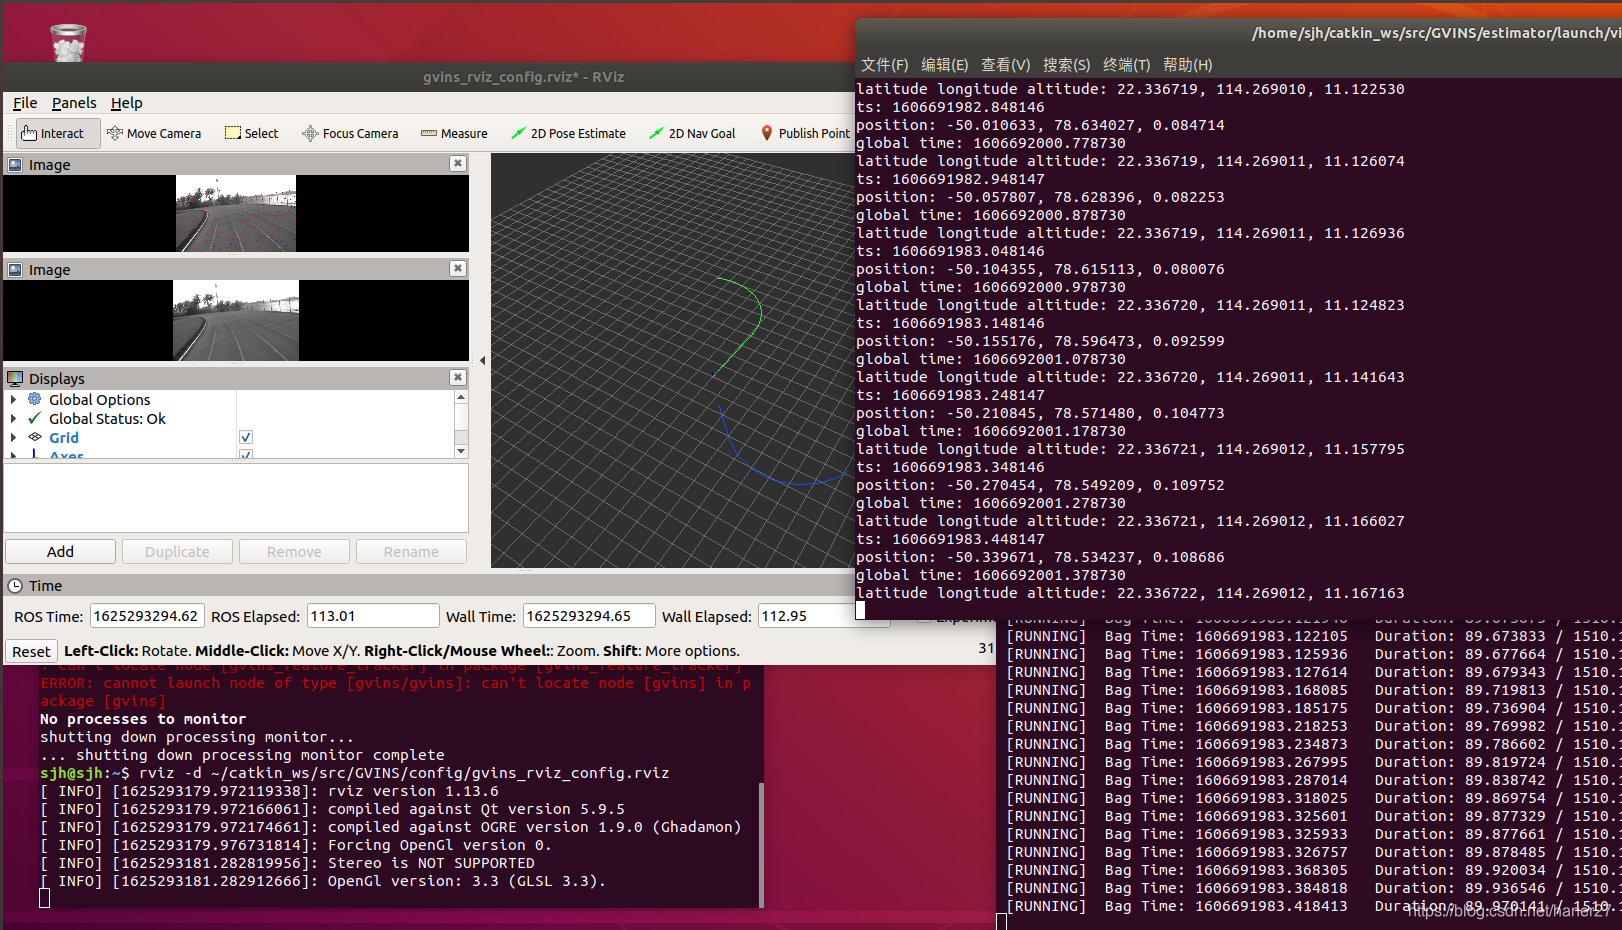
Task: Open the File menu in RViz
Action: click(x=25, y=103)
